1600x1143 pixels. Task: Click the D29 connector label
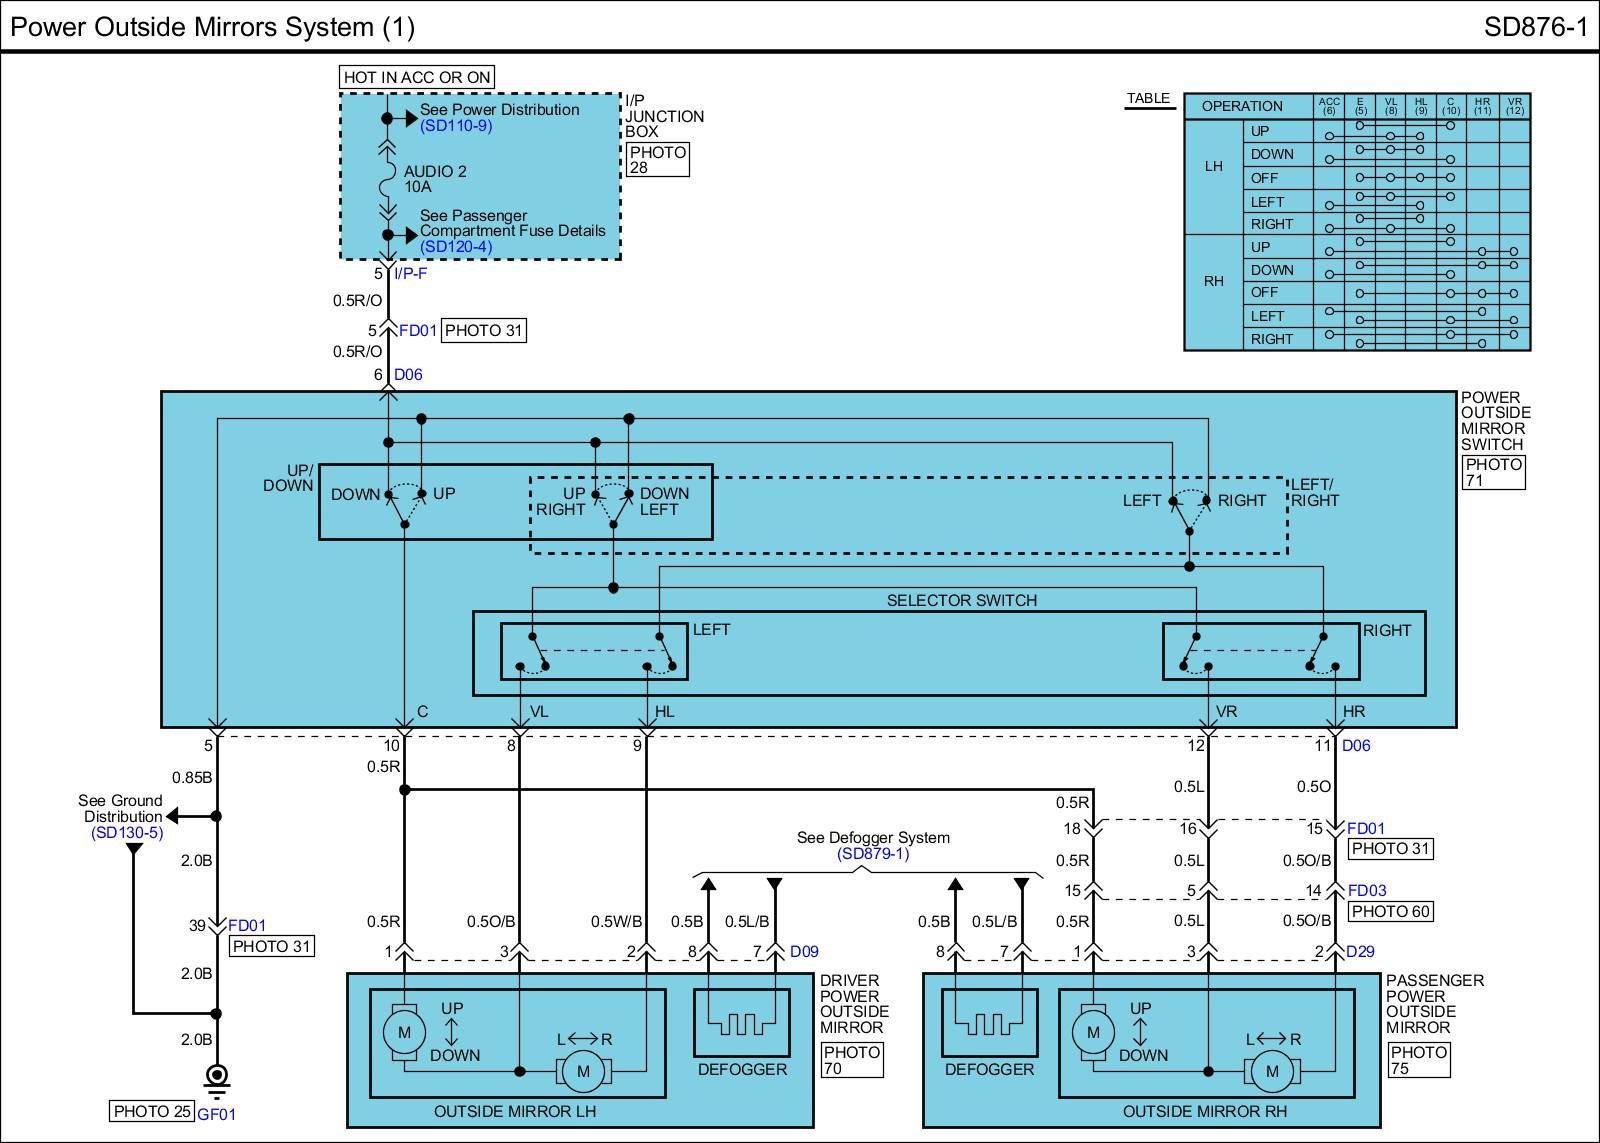pyautogui.click(x=1360, y=951)
